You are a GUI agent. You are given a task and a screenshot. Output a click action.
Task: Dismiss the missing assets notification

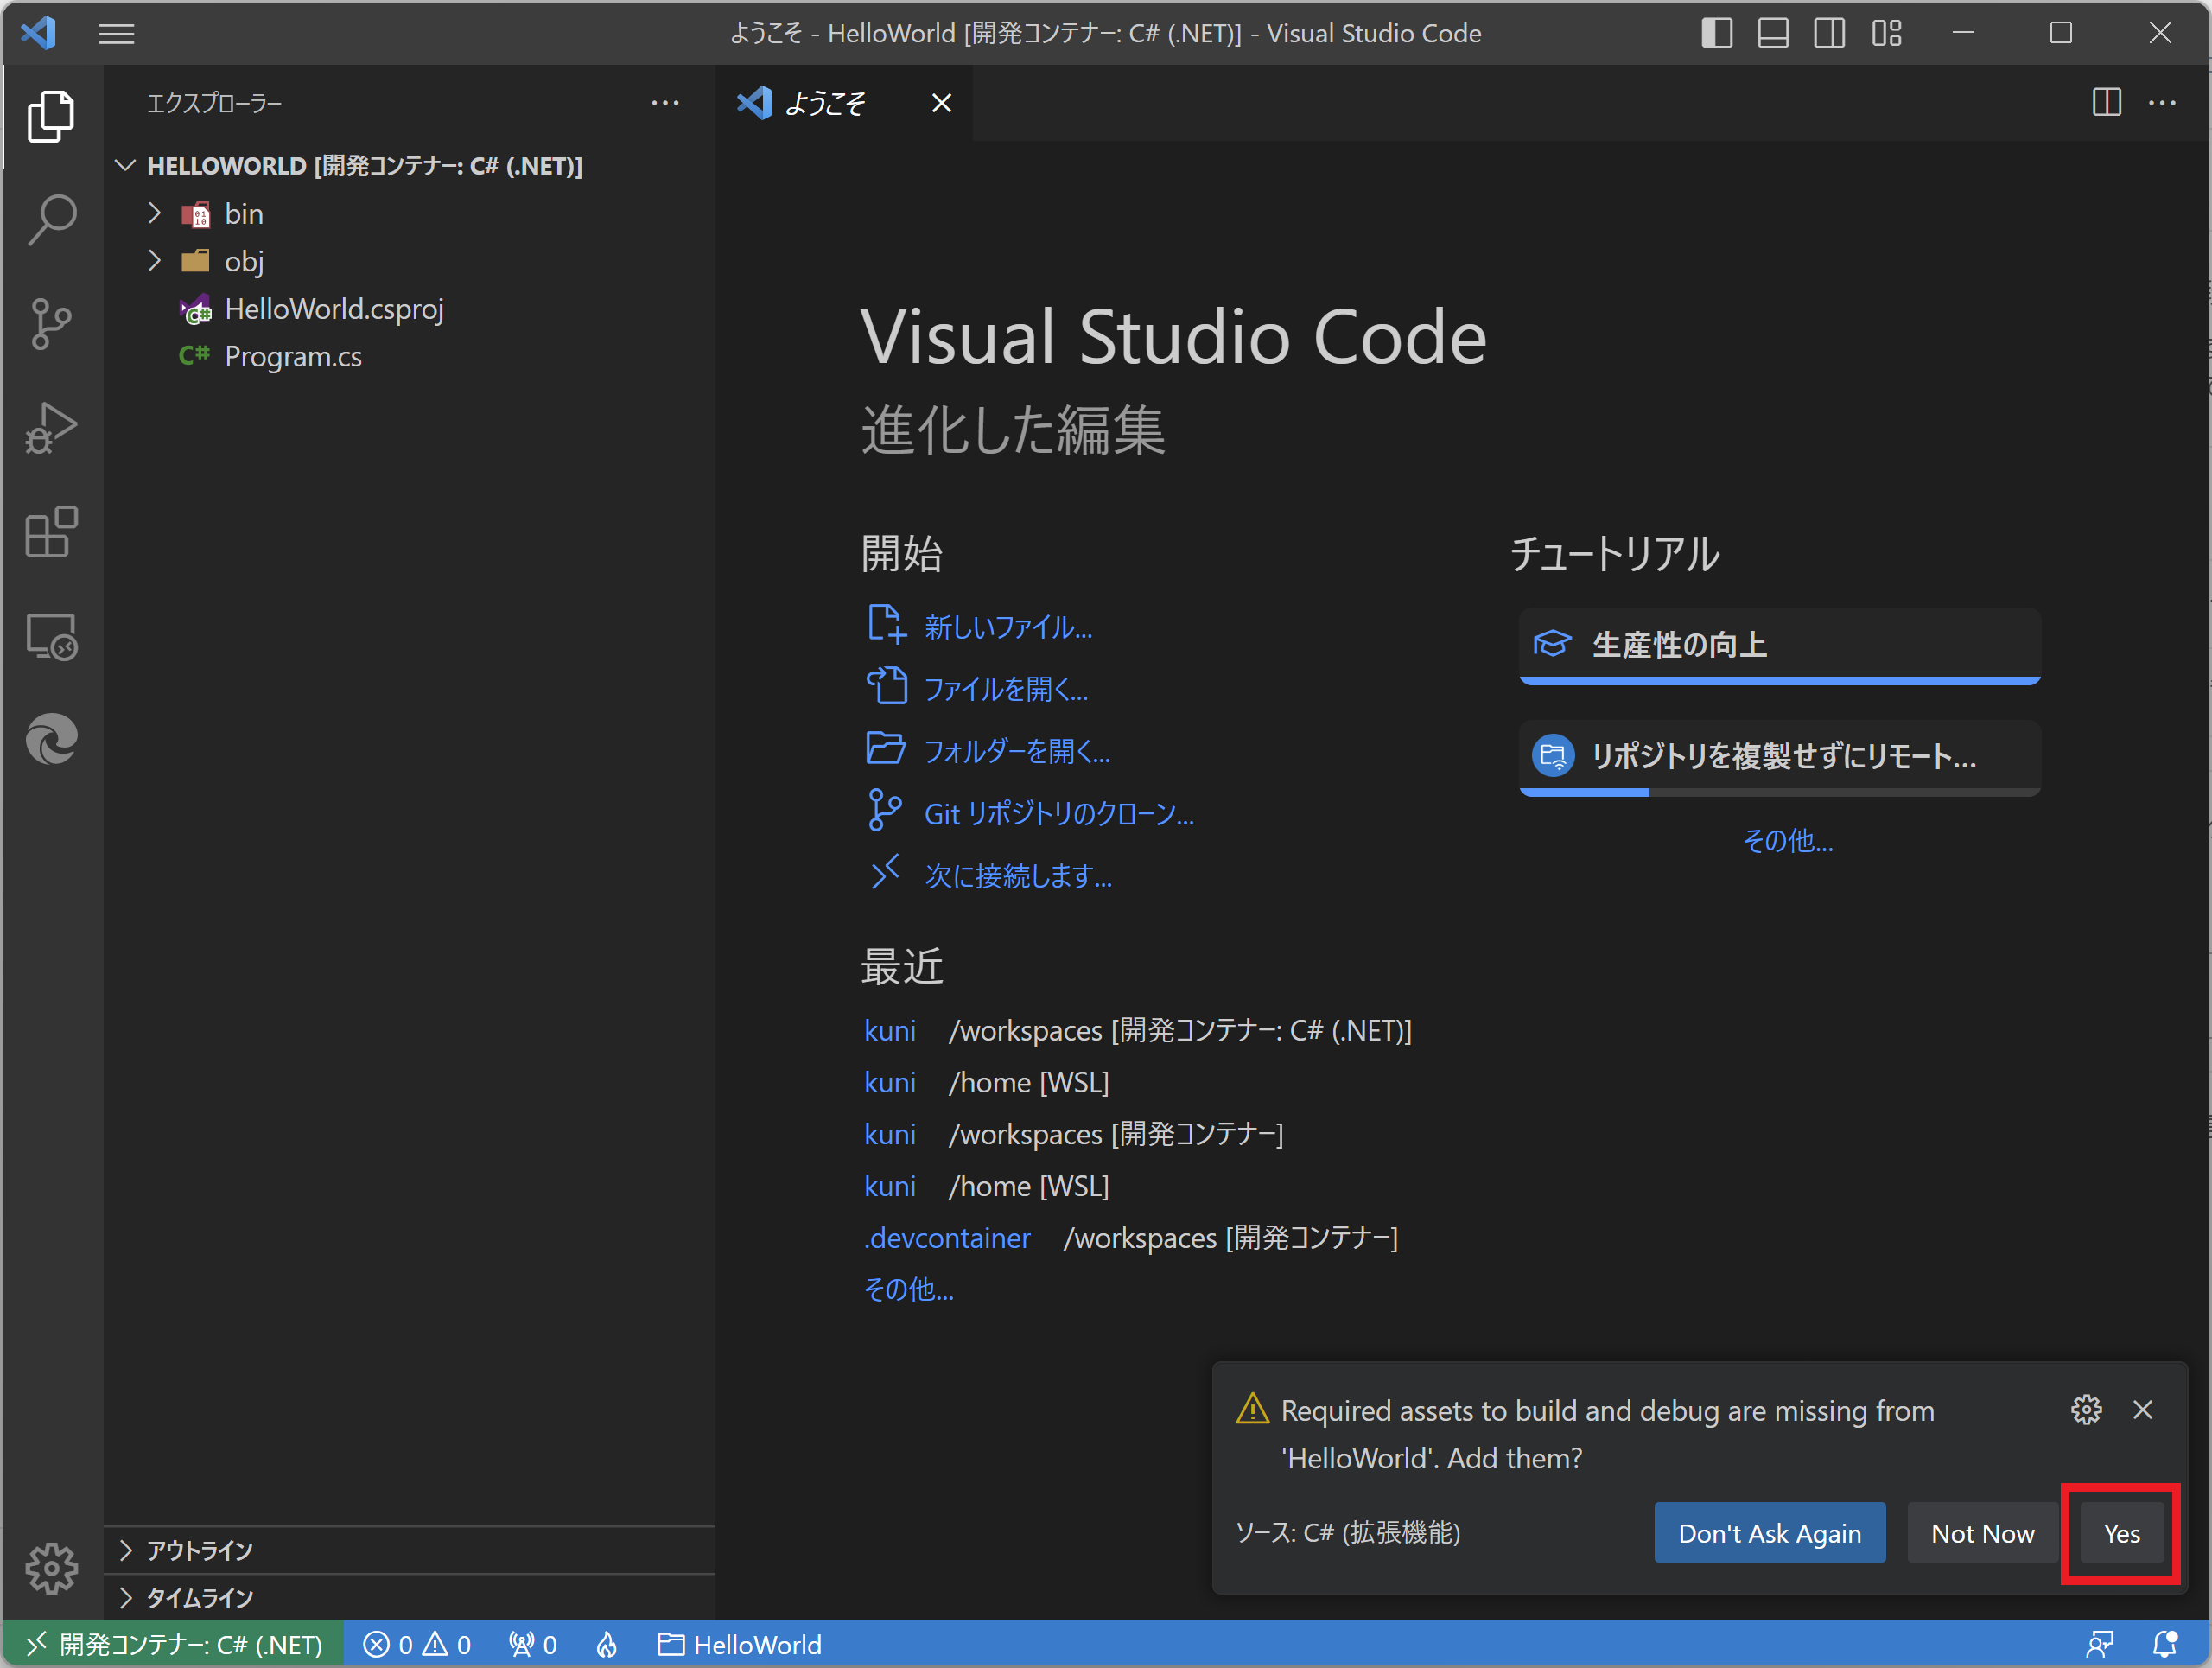pos(2142,1409)
